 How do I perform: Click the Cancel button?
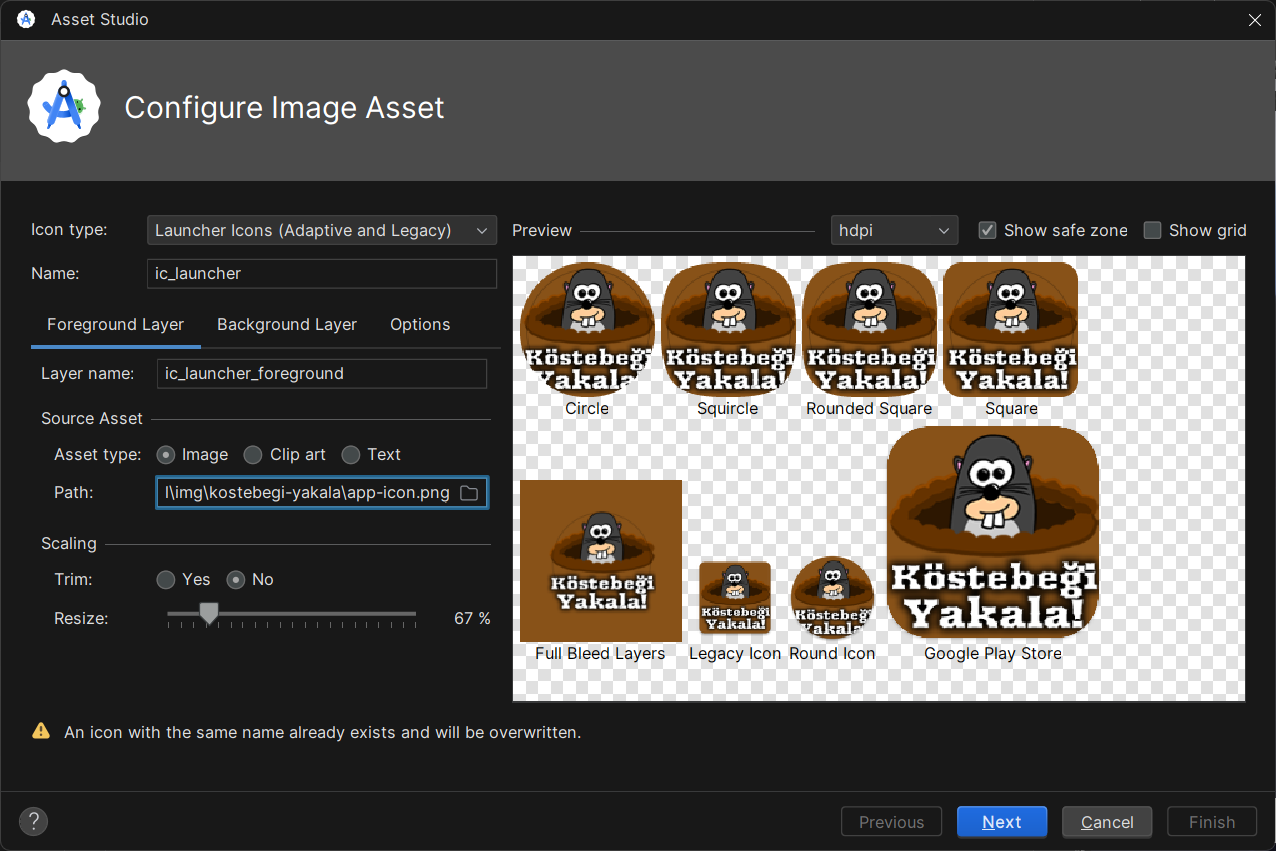1107,822
